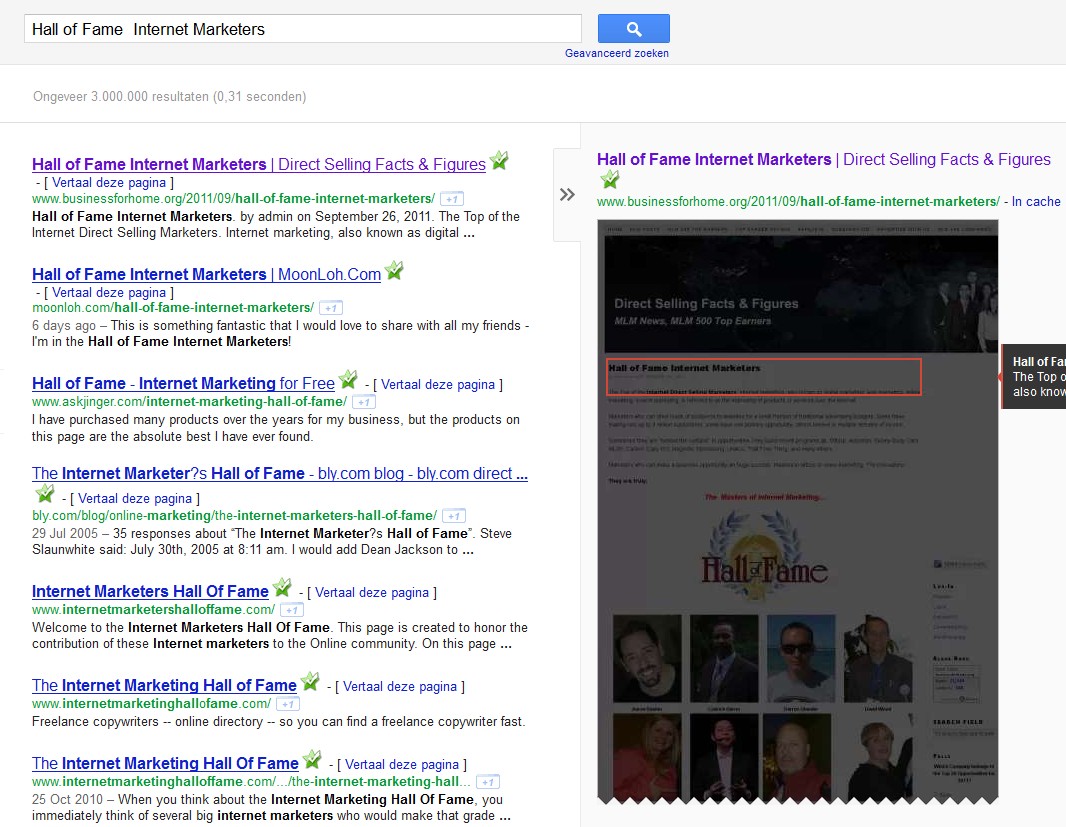Click the green internetmarketershalloffame.com URL

(x=154, y=609)
